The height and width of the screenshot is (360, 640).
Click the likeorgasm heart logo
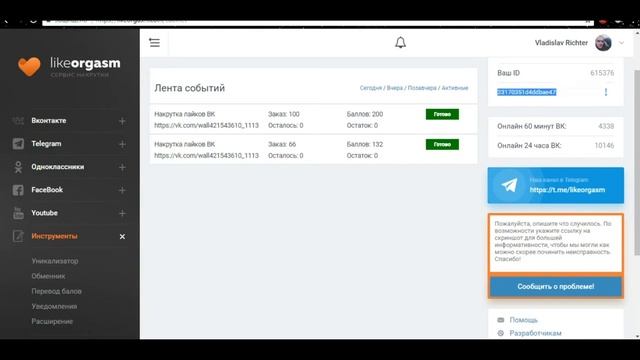[x=29, y=66]
